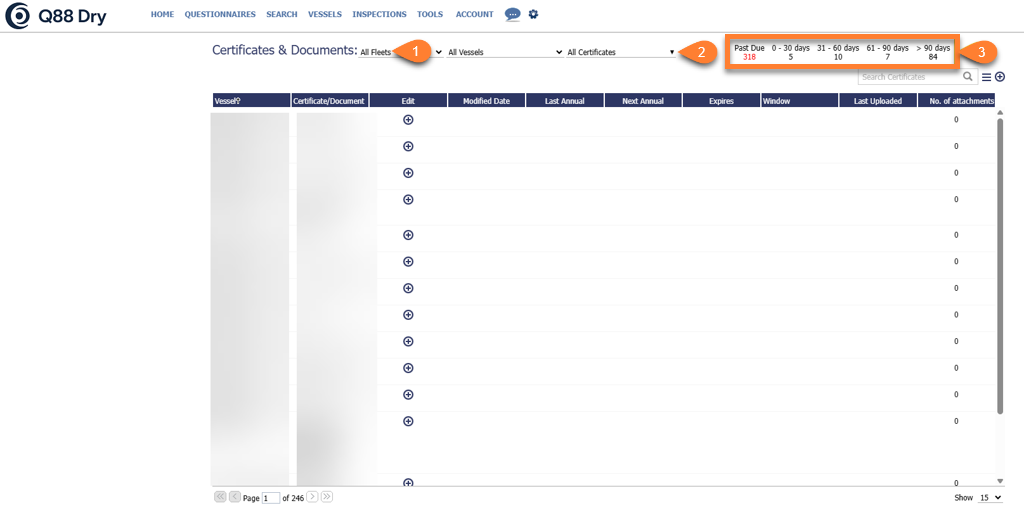Sort by the Expires column header

pos(721,101)
